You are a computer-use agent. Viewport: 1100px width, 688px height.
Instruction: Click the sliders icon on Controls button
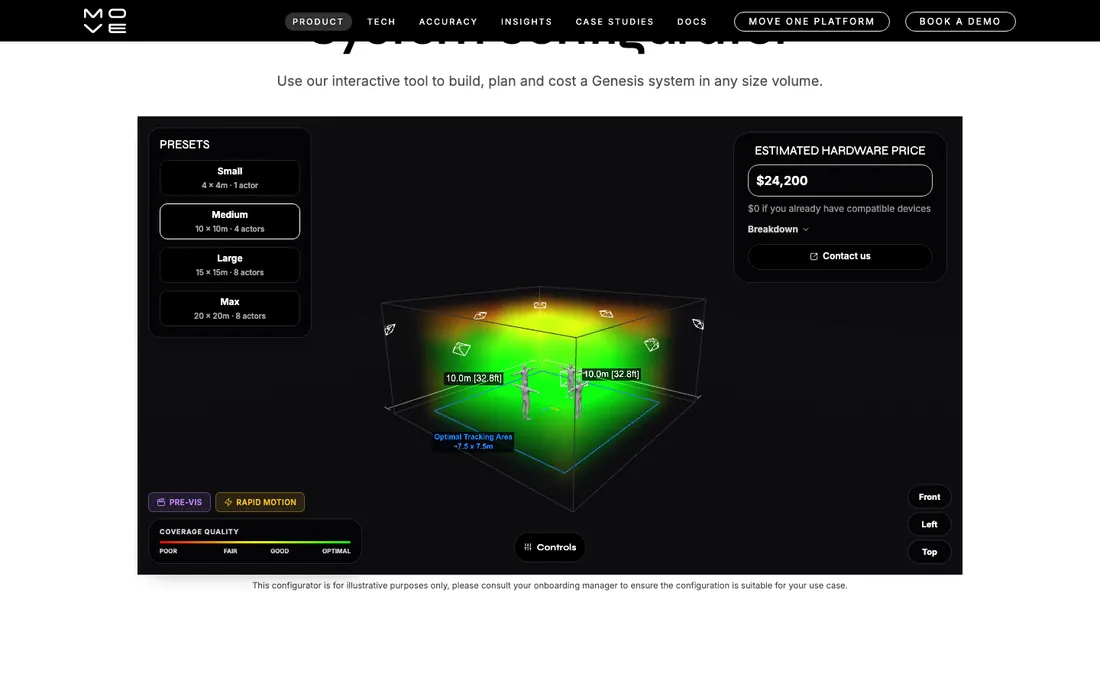click(528, 547)
